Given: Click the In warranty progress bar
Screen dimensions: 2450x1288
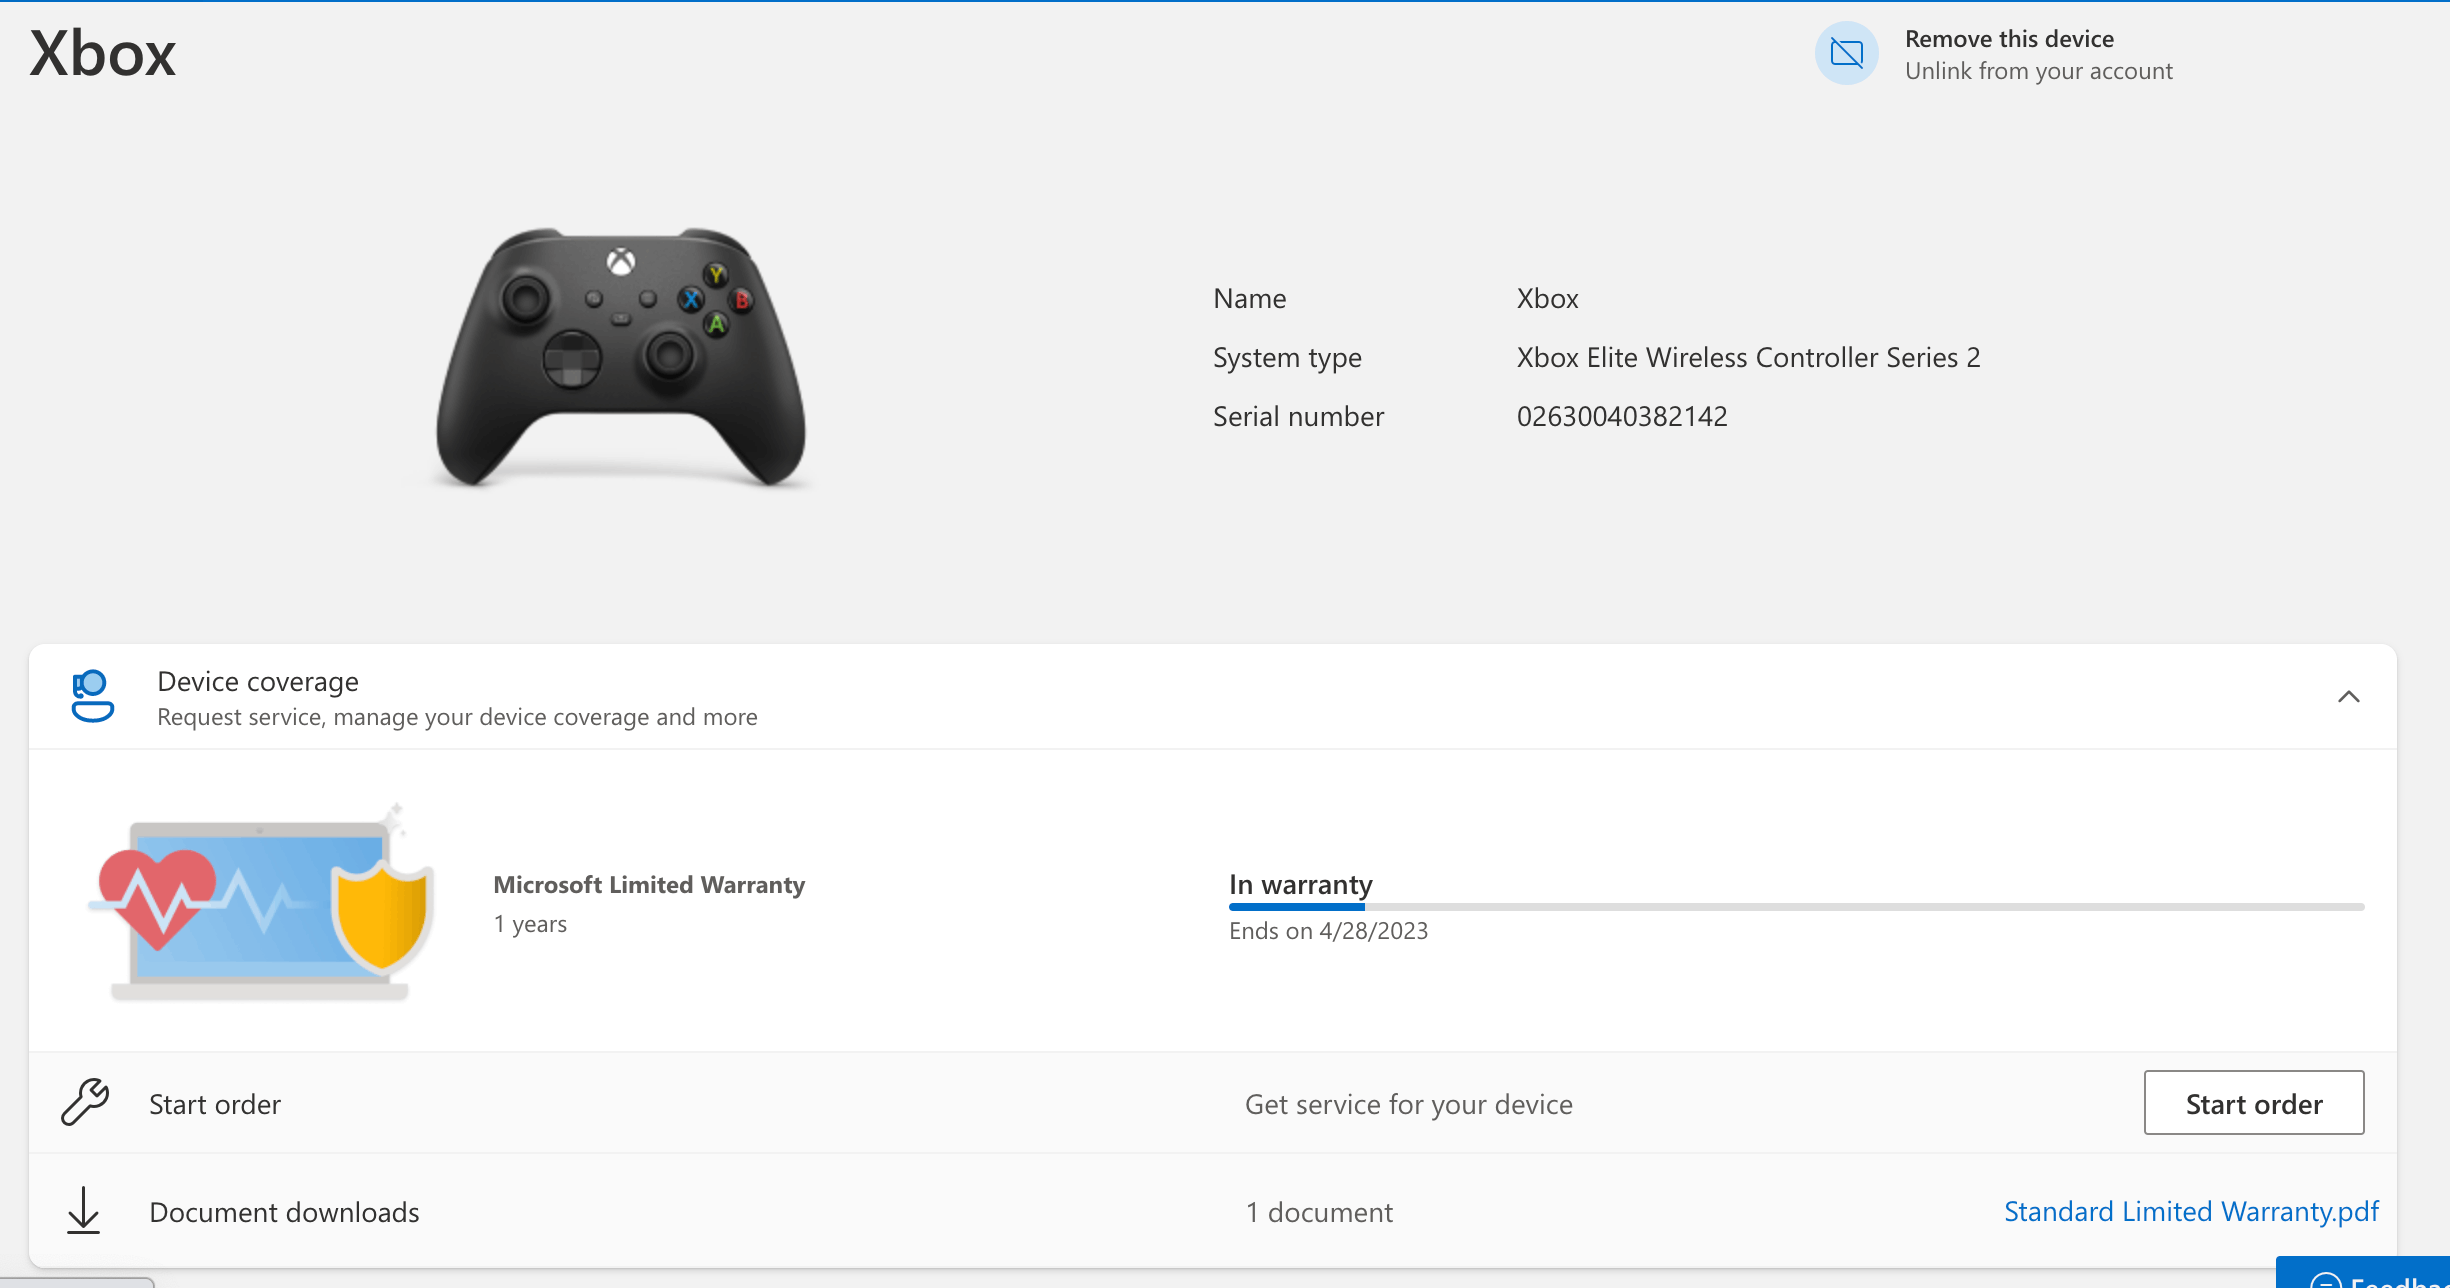Looking at the screenshot, I should tap(1796, 907).
